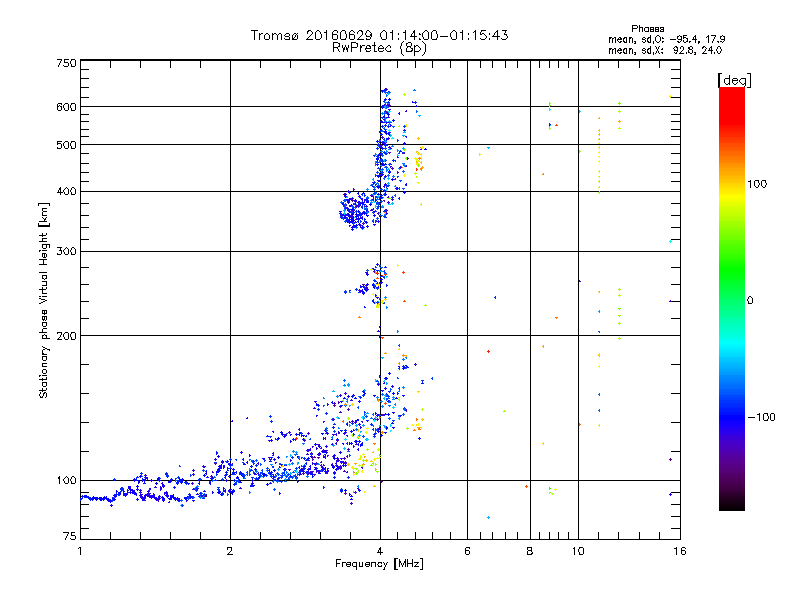Click the y-axis tick label '750'
800x600 pixels.
pos(66,63)
